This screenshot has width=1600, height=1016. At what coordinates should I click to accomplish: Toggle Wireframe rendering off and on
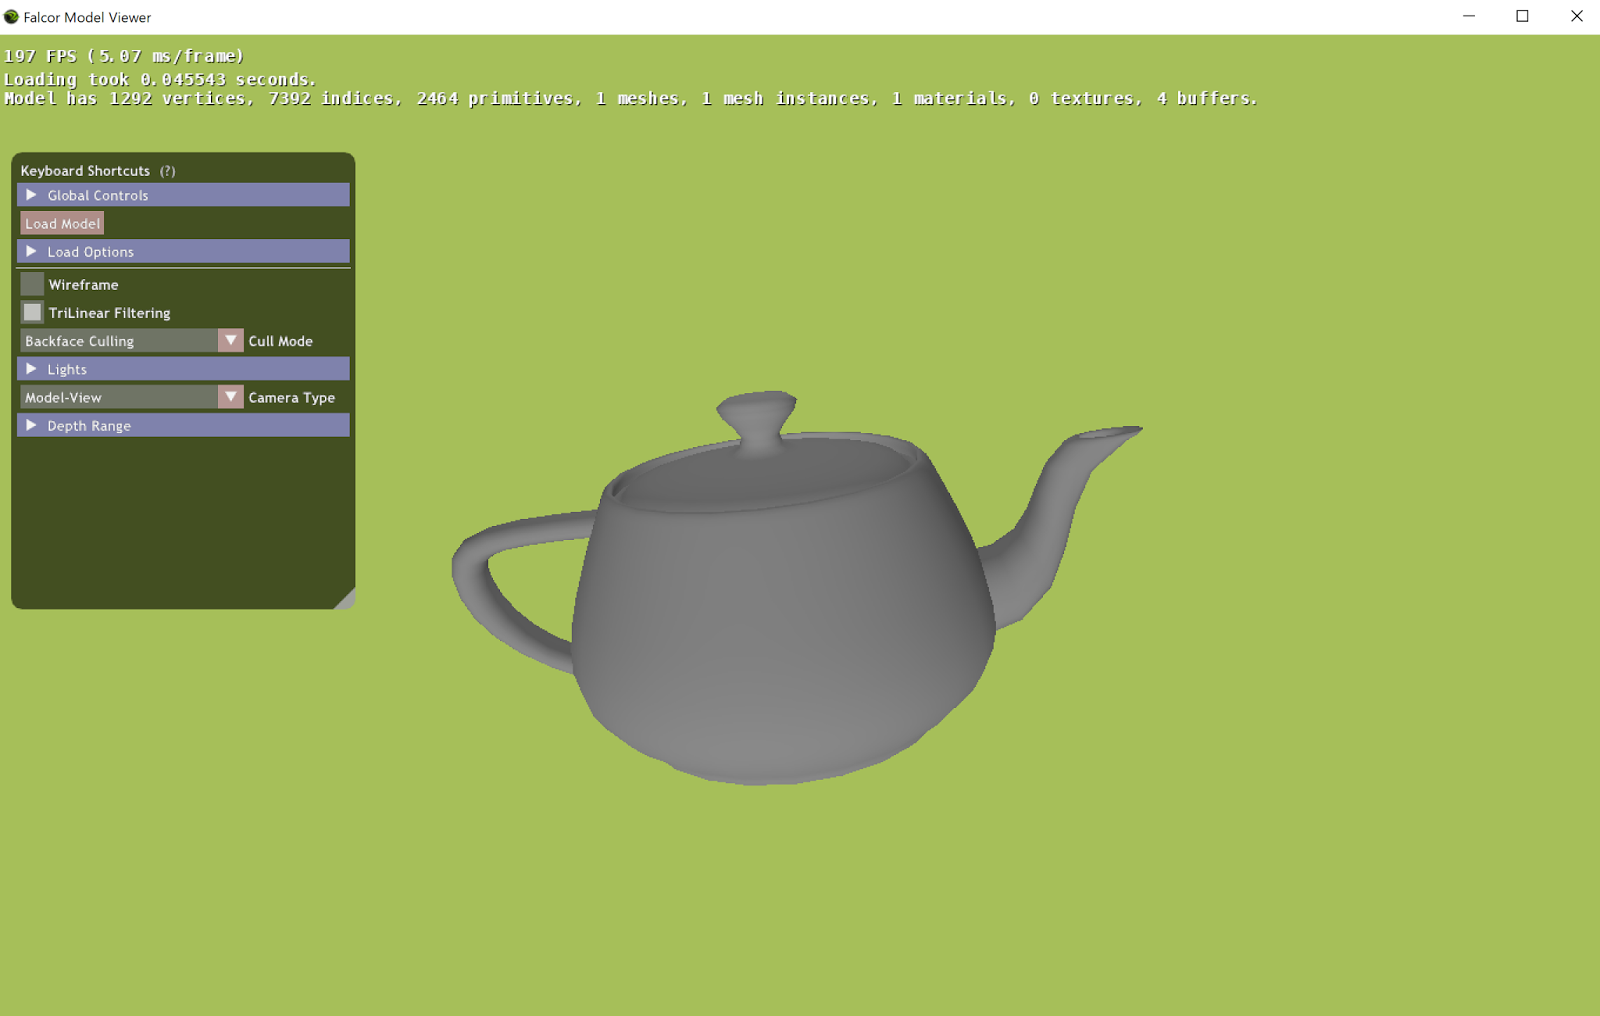pos(31,283)
